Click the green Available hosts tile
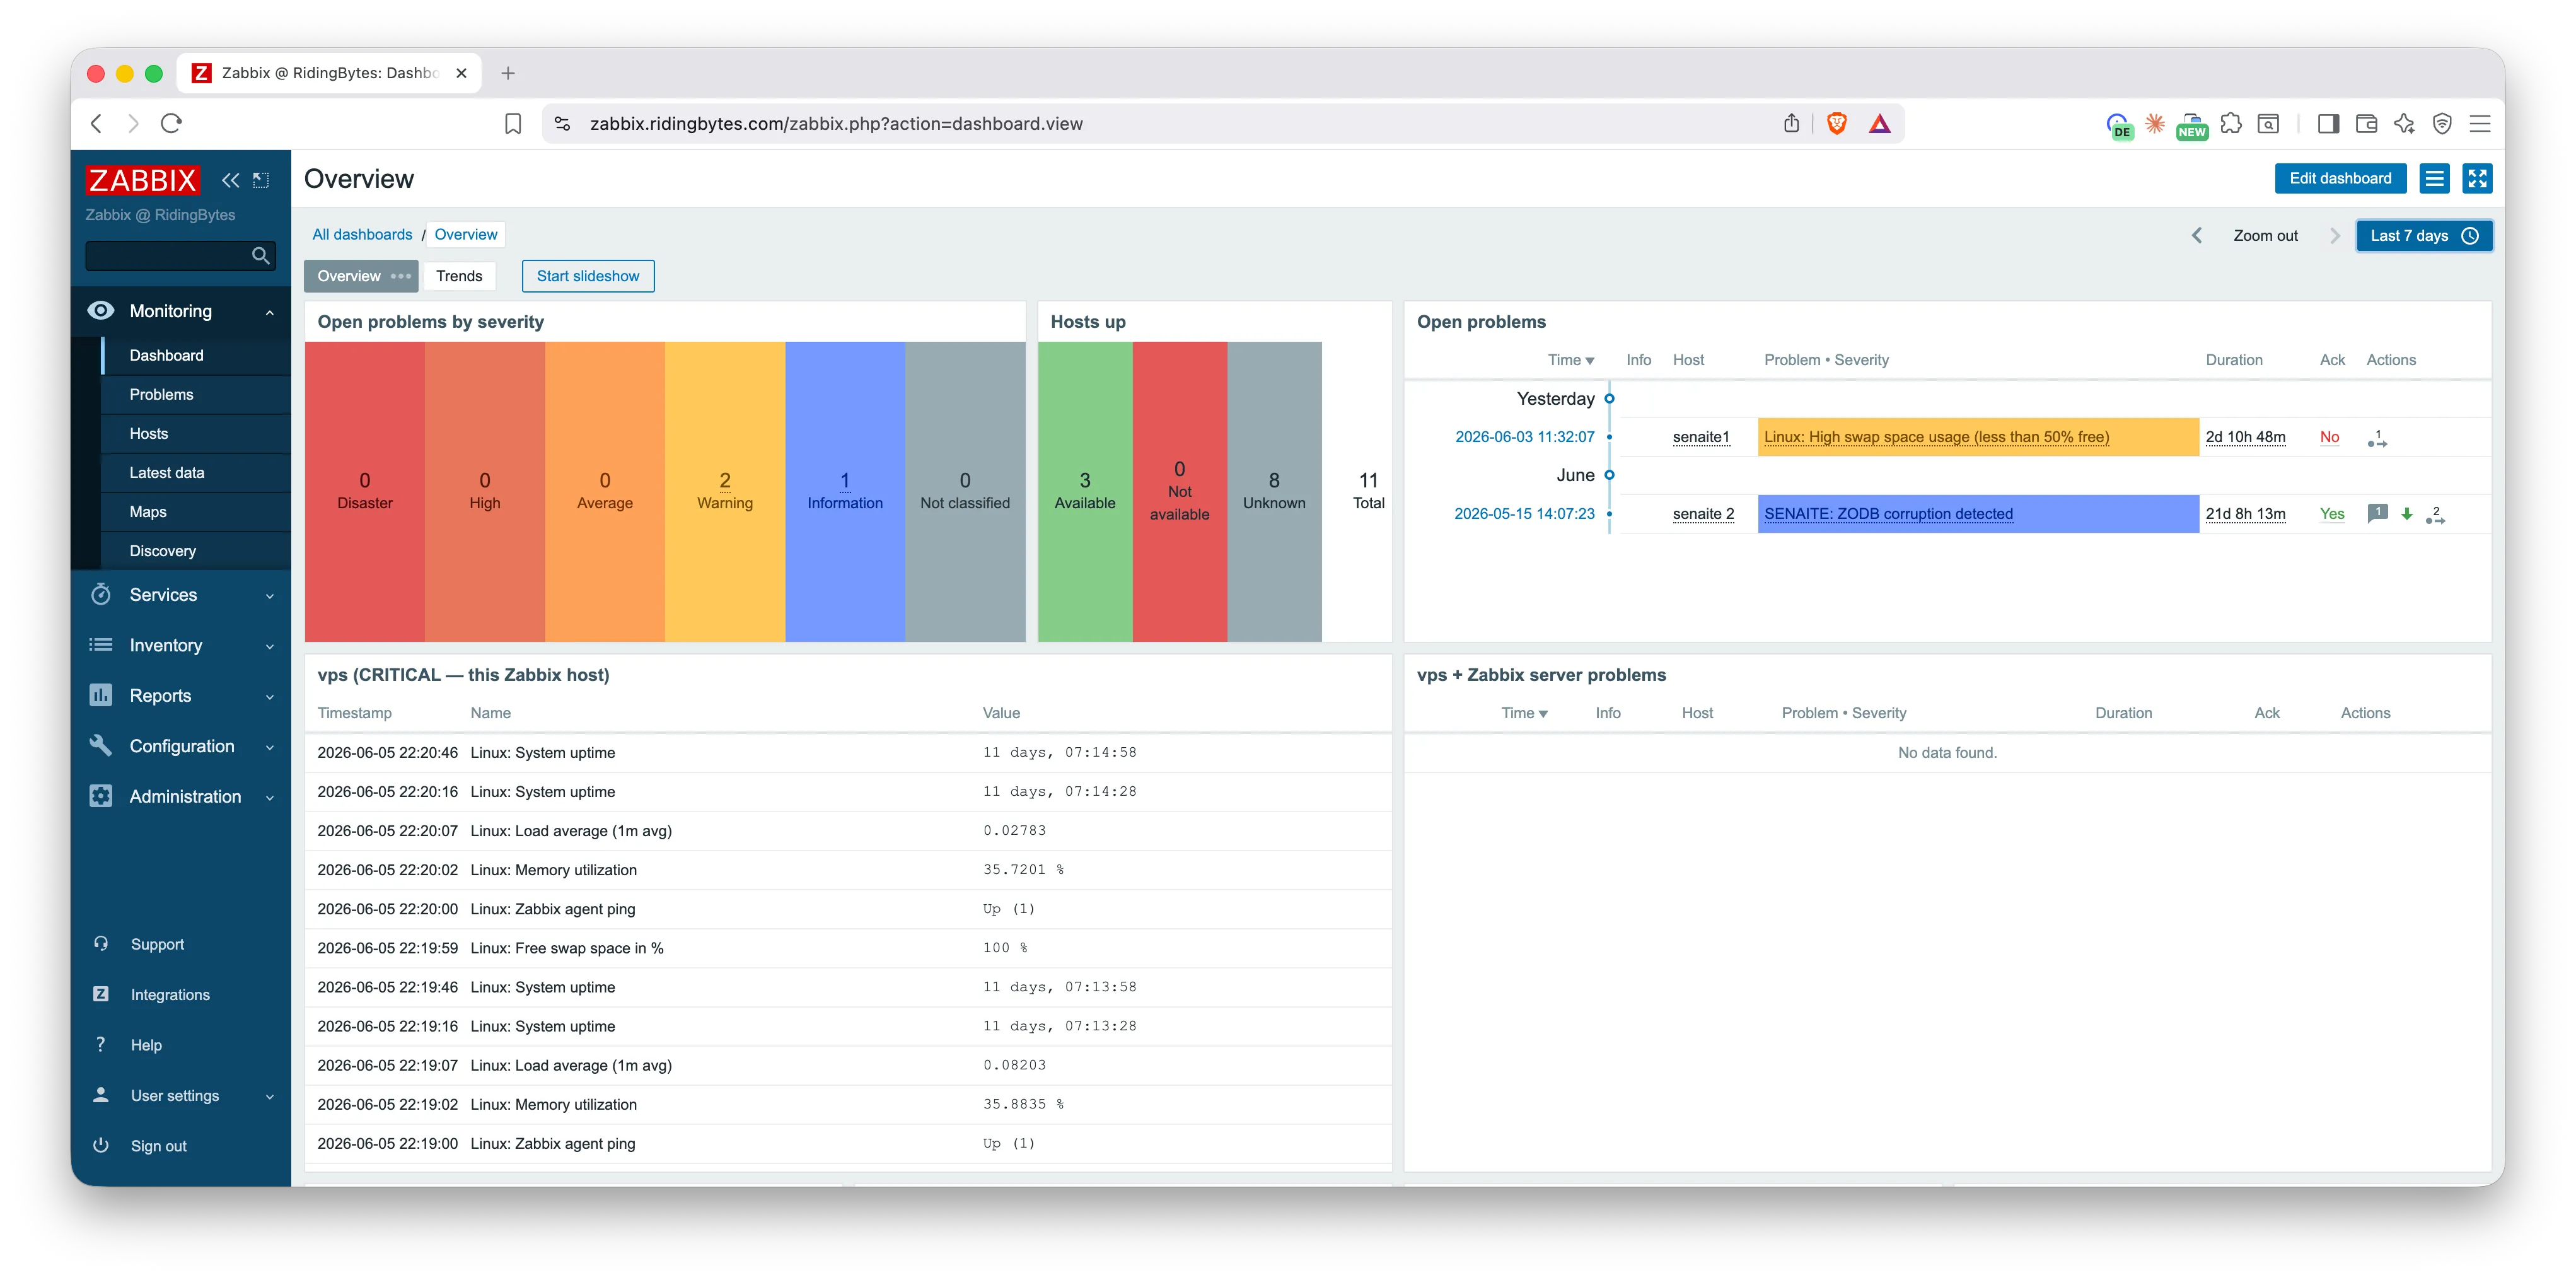 click(x=1085, y=491)
